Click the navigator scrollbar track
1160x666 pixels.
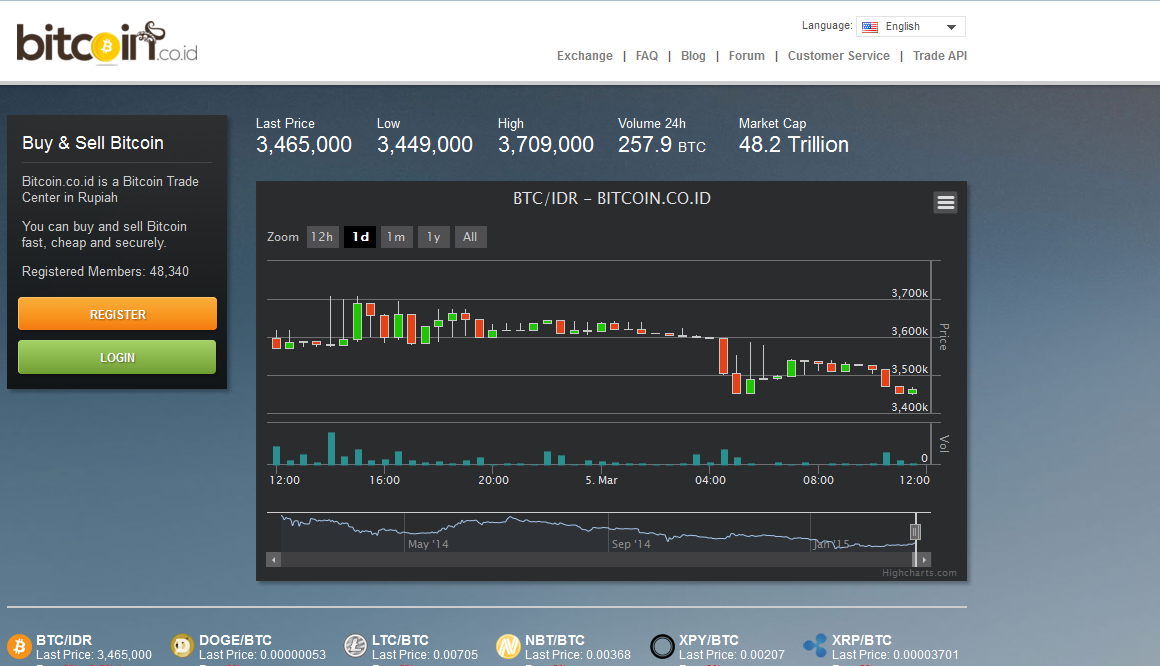pos(596,559)
